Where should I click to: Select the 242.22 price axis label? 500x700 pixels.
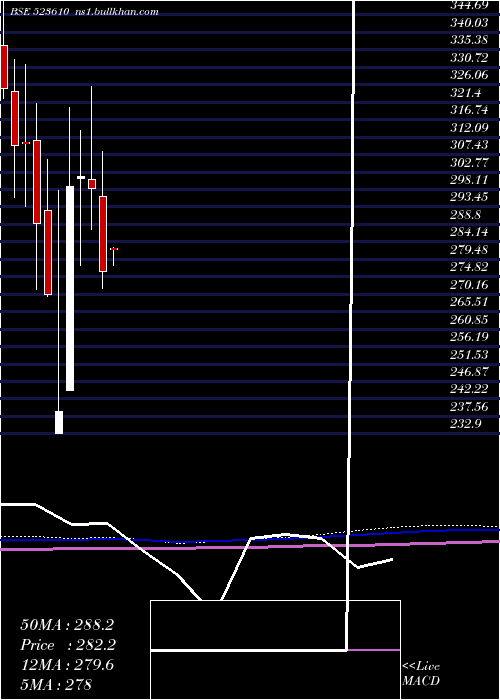[469, 389]
